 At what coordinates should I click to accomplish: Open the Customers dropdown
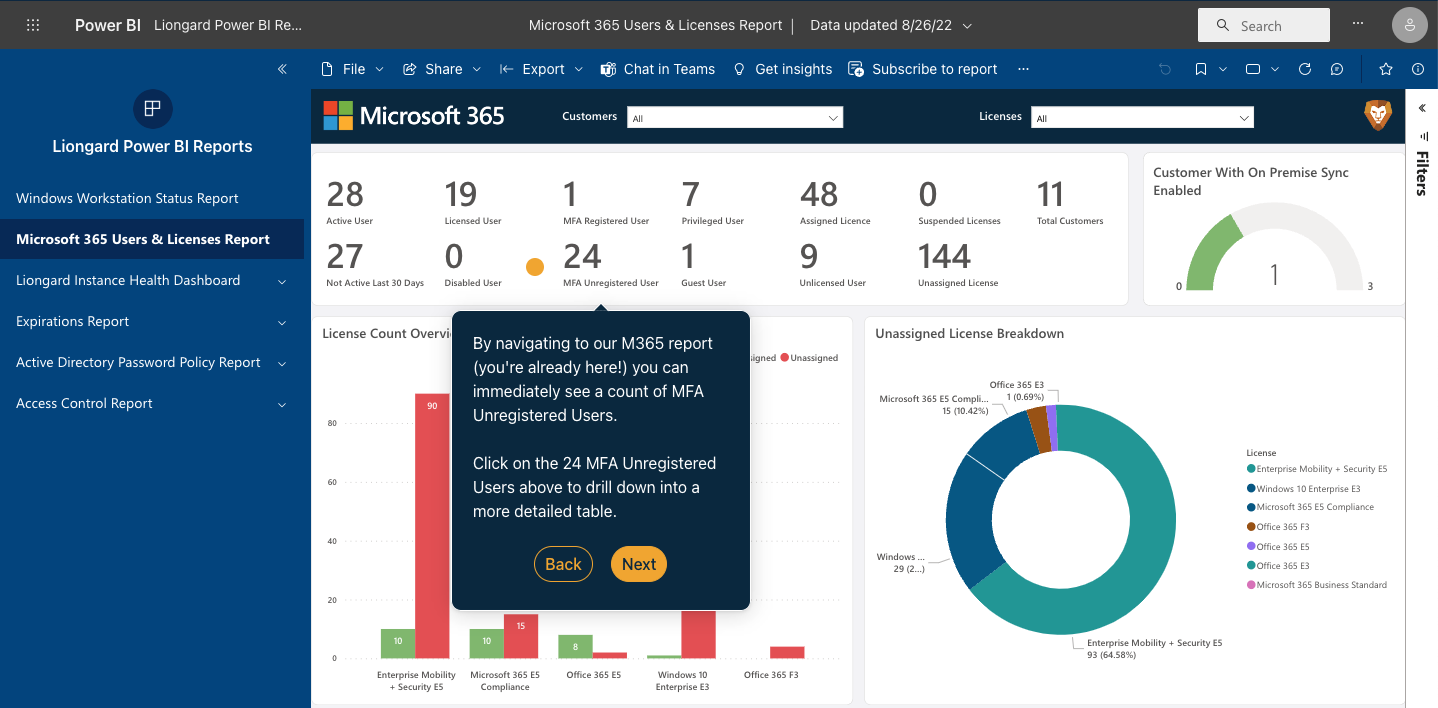click(x=735, y=118)
